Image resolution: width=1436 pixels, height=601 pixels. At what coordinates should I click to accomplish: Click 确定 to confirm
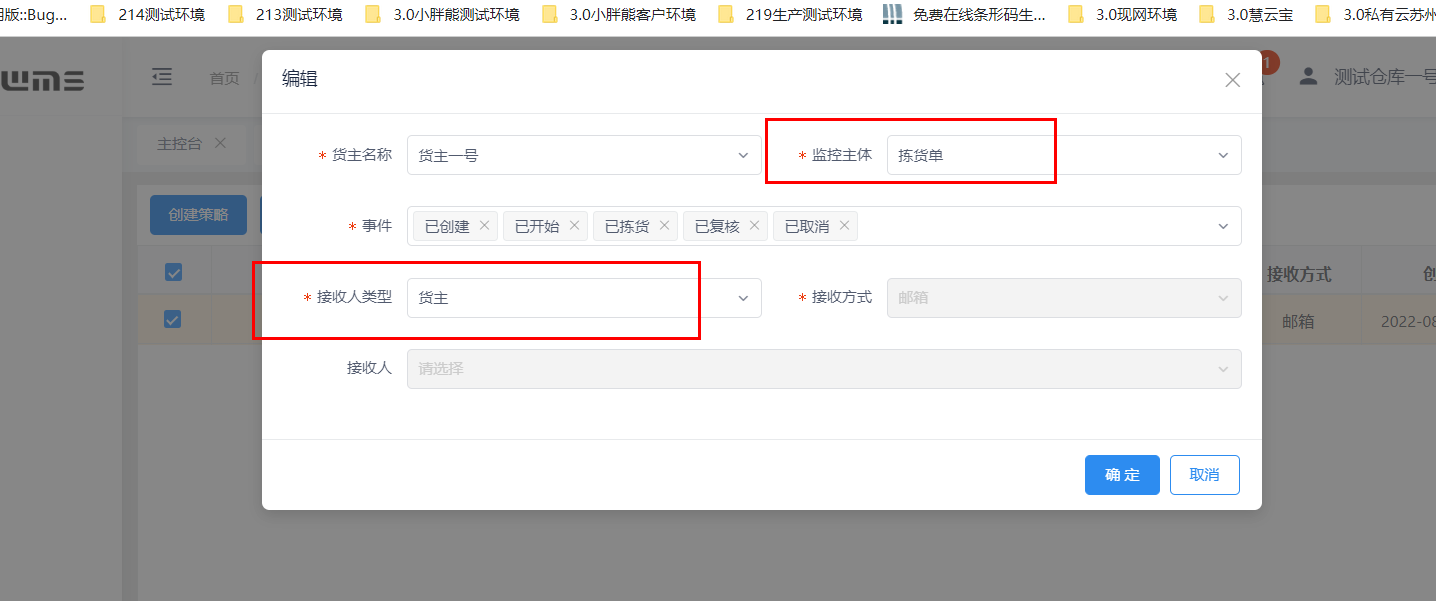click(x=1122, y=475)
